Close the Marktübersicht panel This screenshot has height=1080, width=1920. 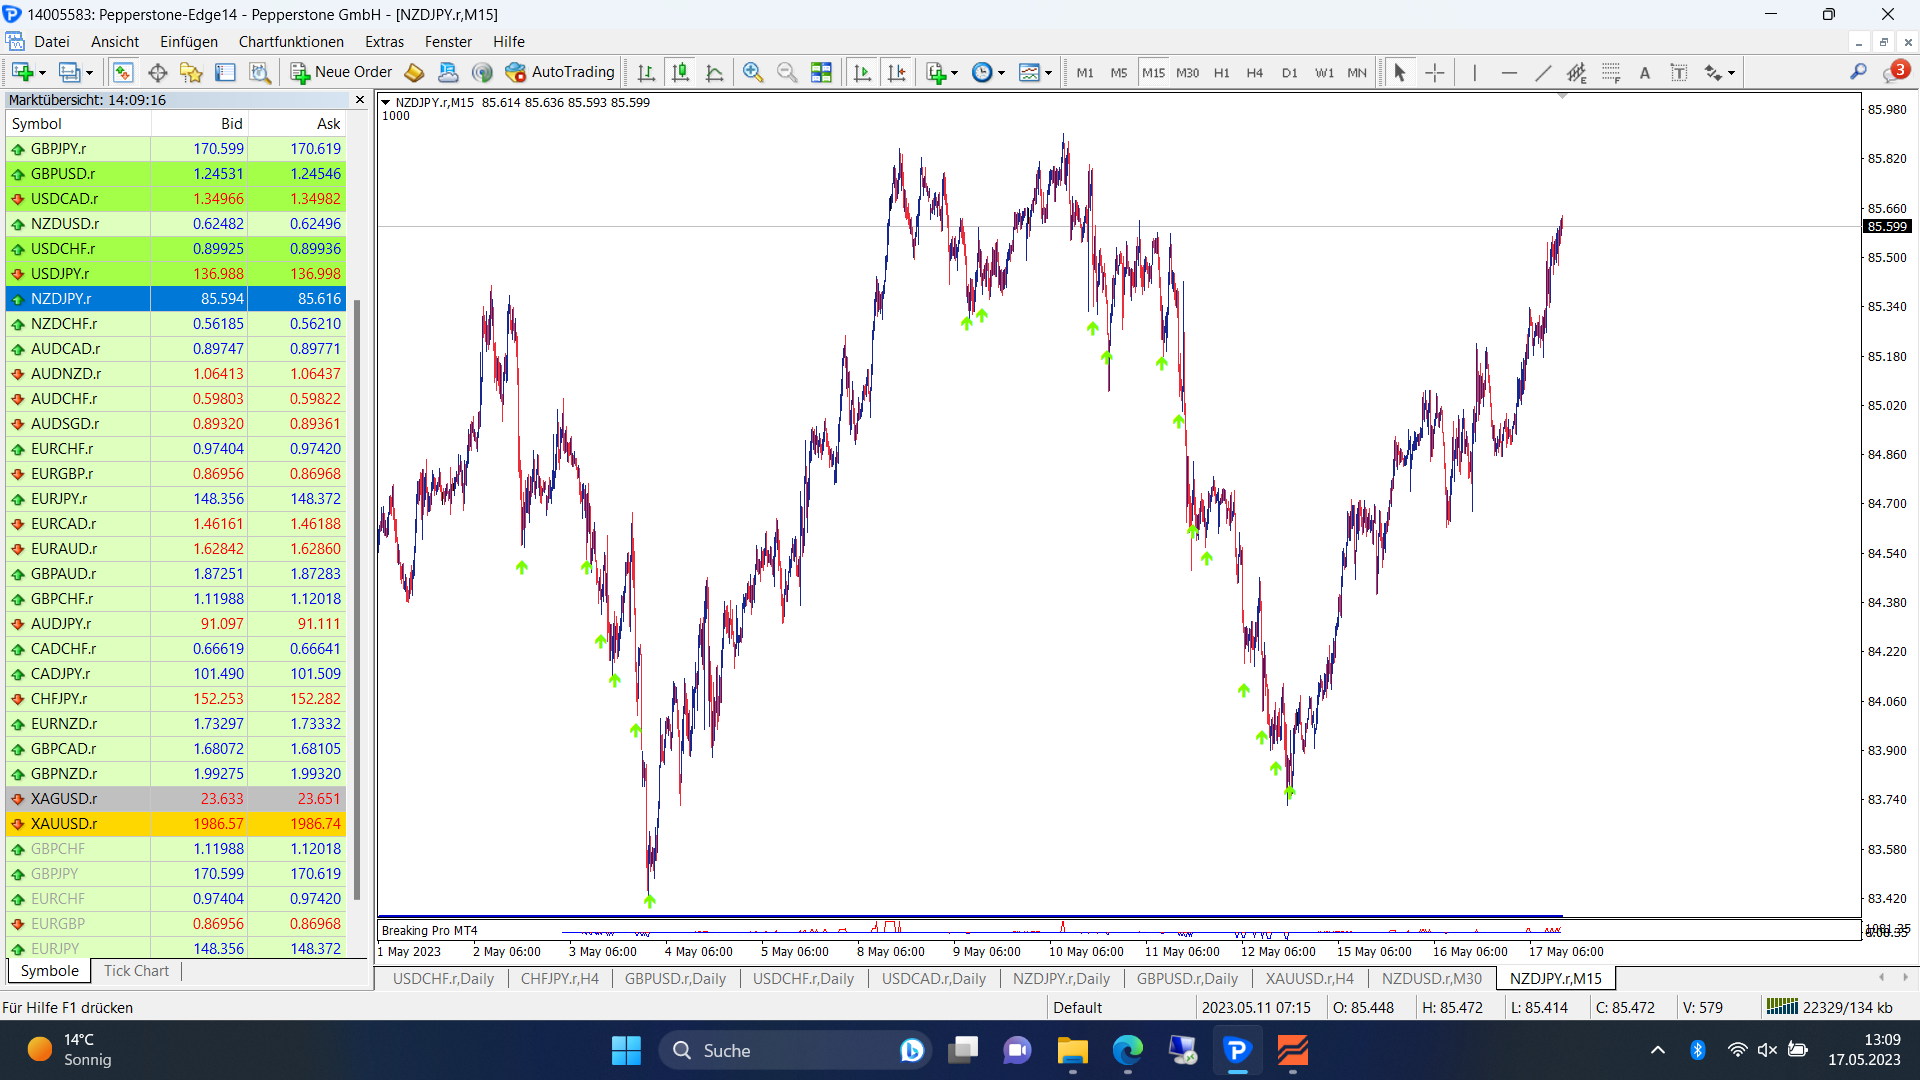click(360, 99)
